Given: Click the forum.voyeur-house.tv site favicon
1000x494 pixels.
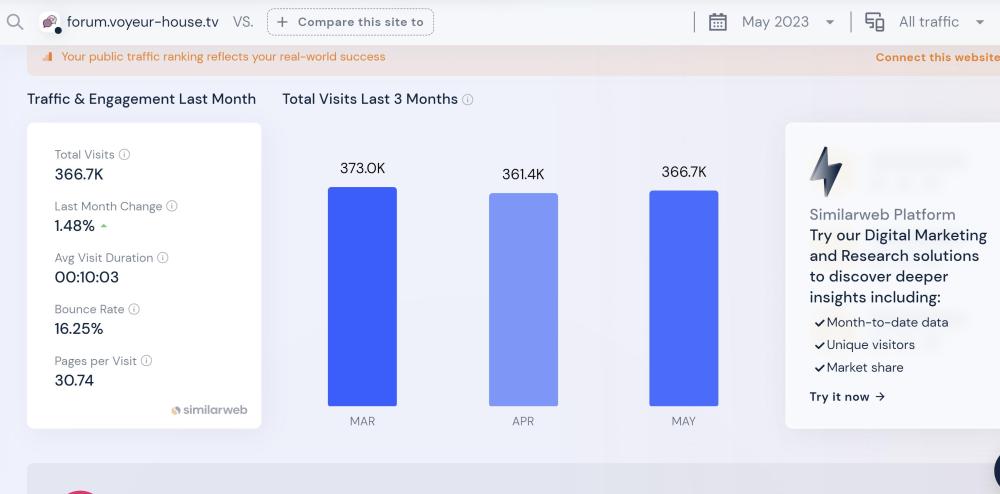Looking at the screenshot, I should 49,22.
